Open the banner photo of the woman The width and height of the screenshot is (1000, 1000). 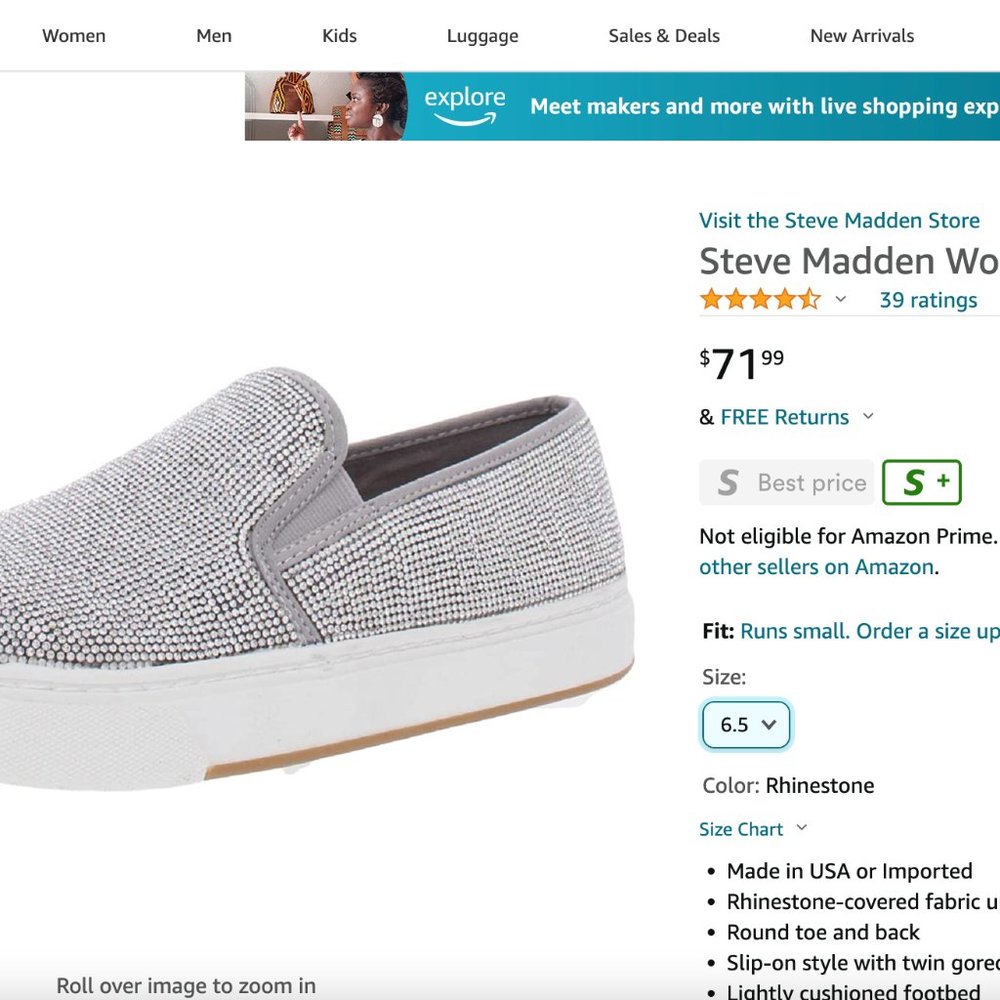(325, 106)
